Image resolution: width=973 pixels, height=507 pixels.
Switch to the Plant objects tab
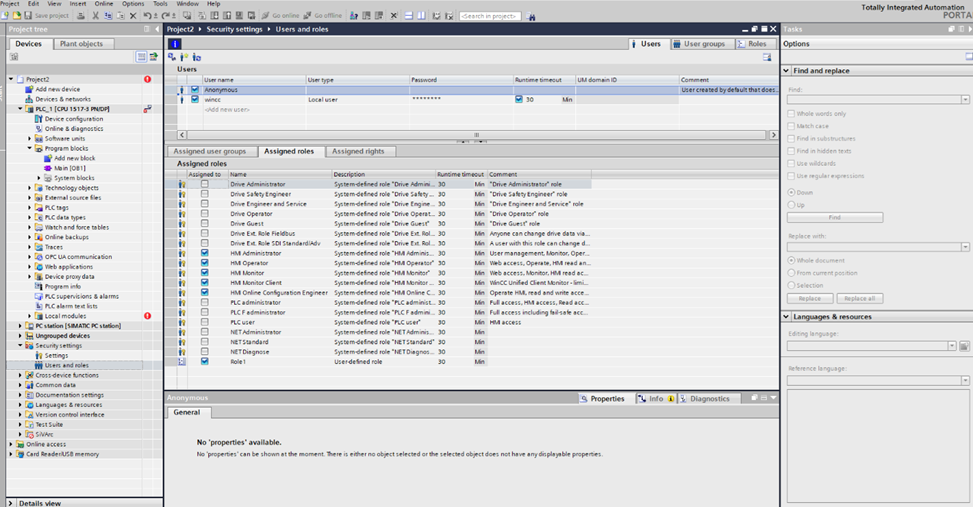tap(82, 44)
